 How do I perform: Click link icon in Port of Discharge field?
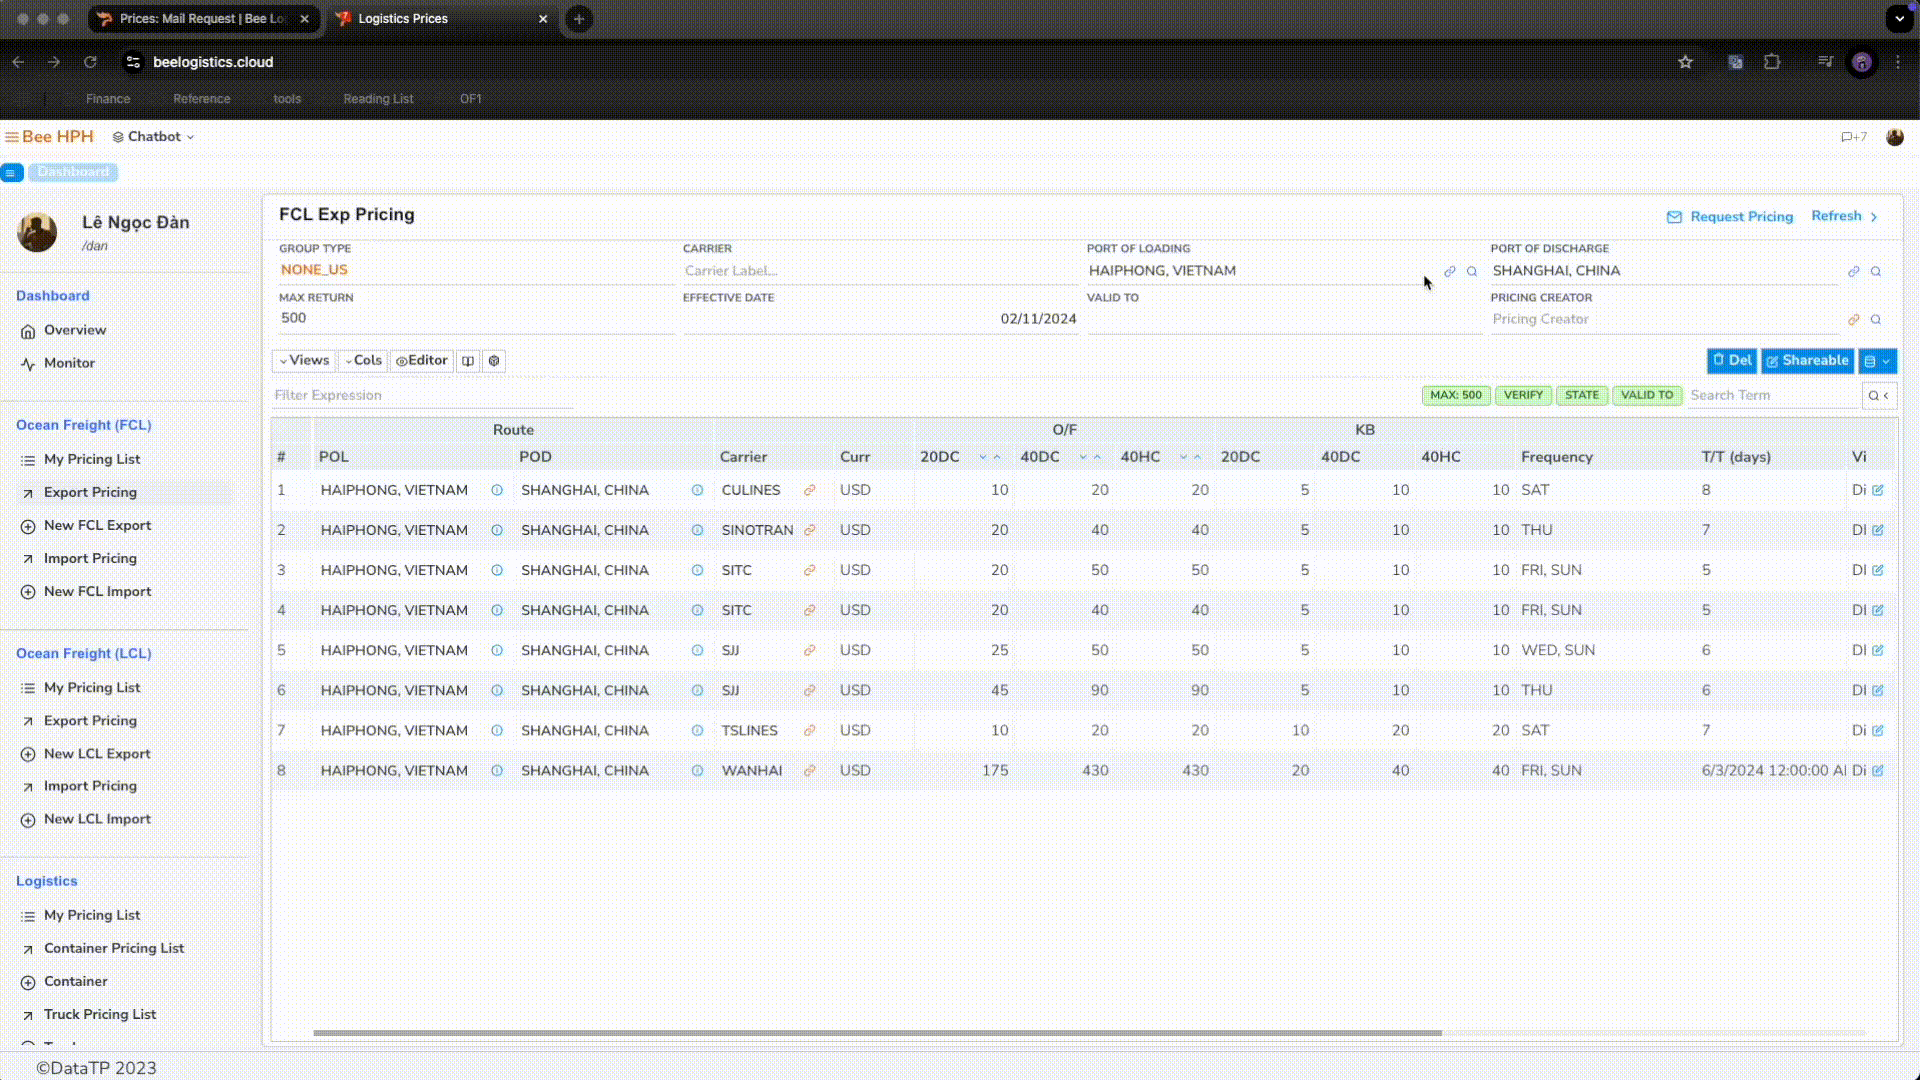pyautogui.click(x=1853, y=271)
